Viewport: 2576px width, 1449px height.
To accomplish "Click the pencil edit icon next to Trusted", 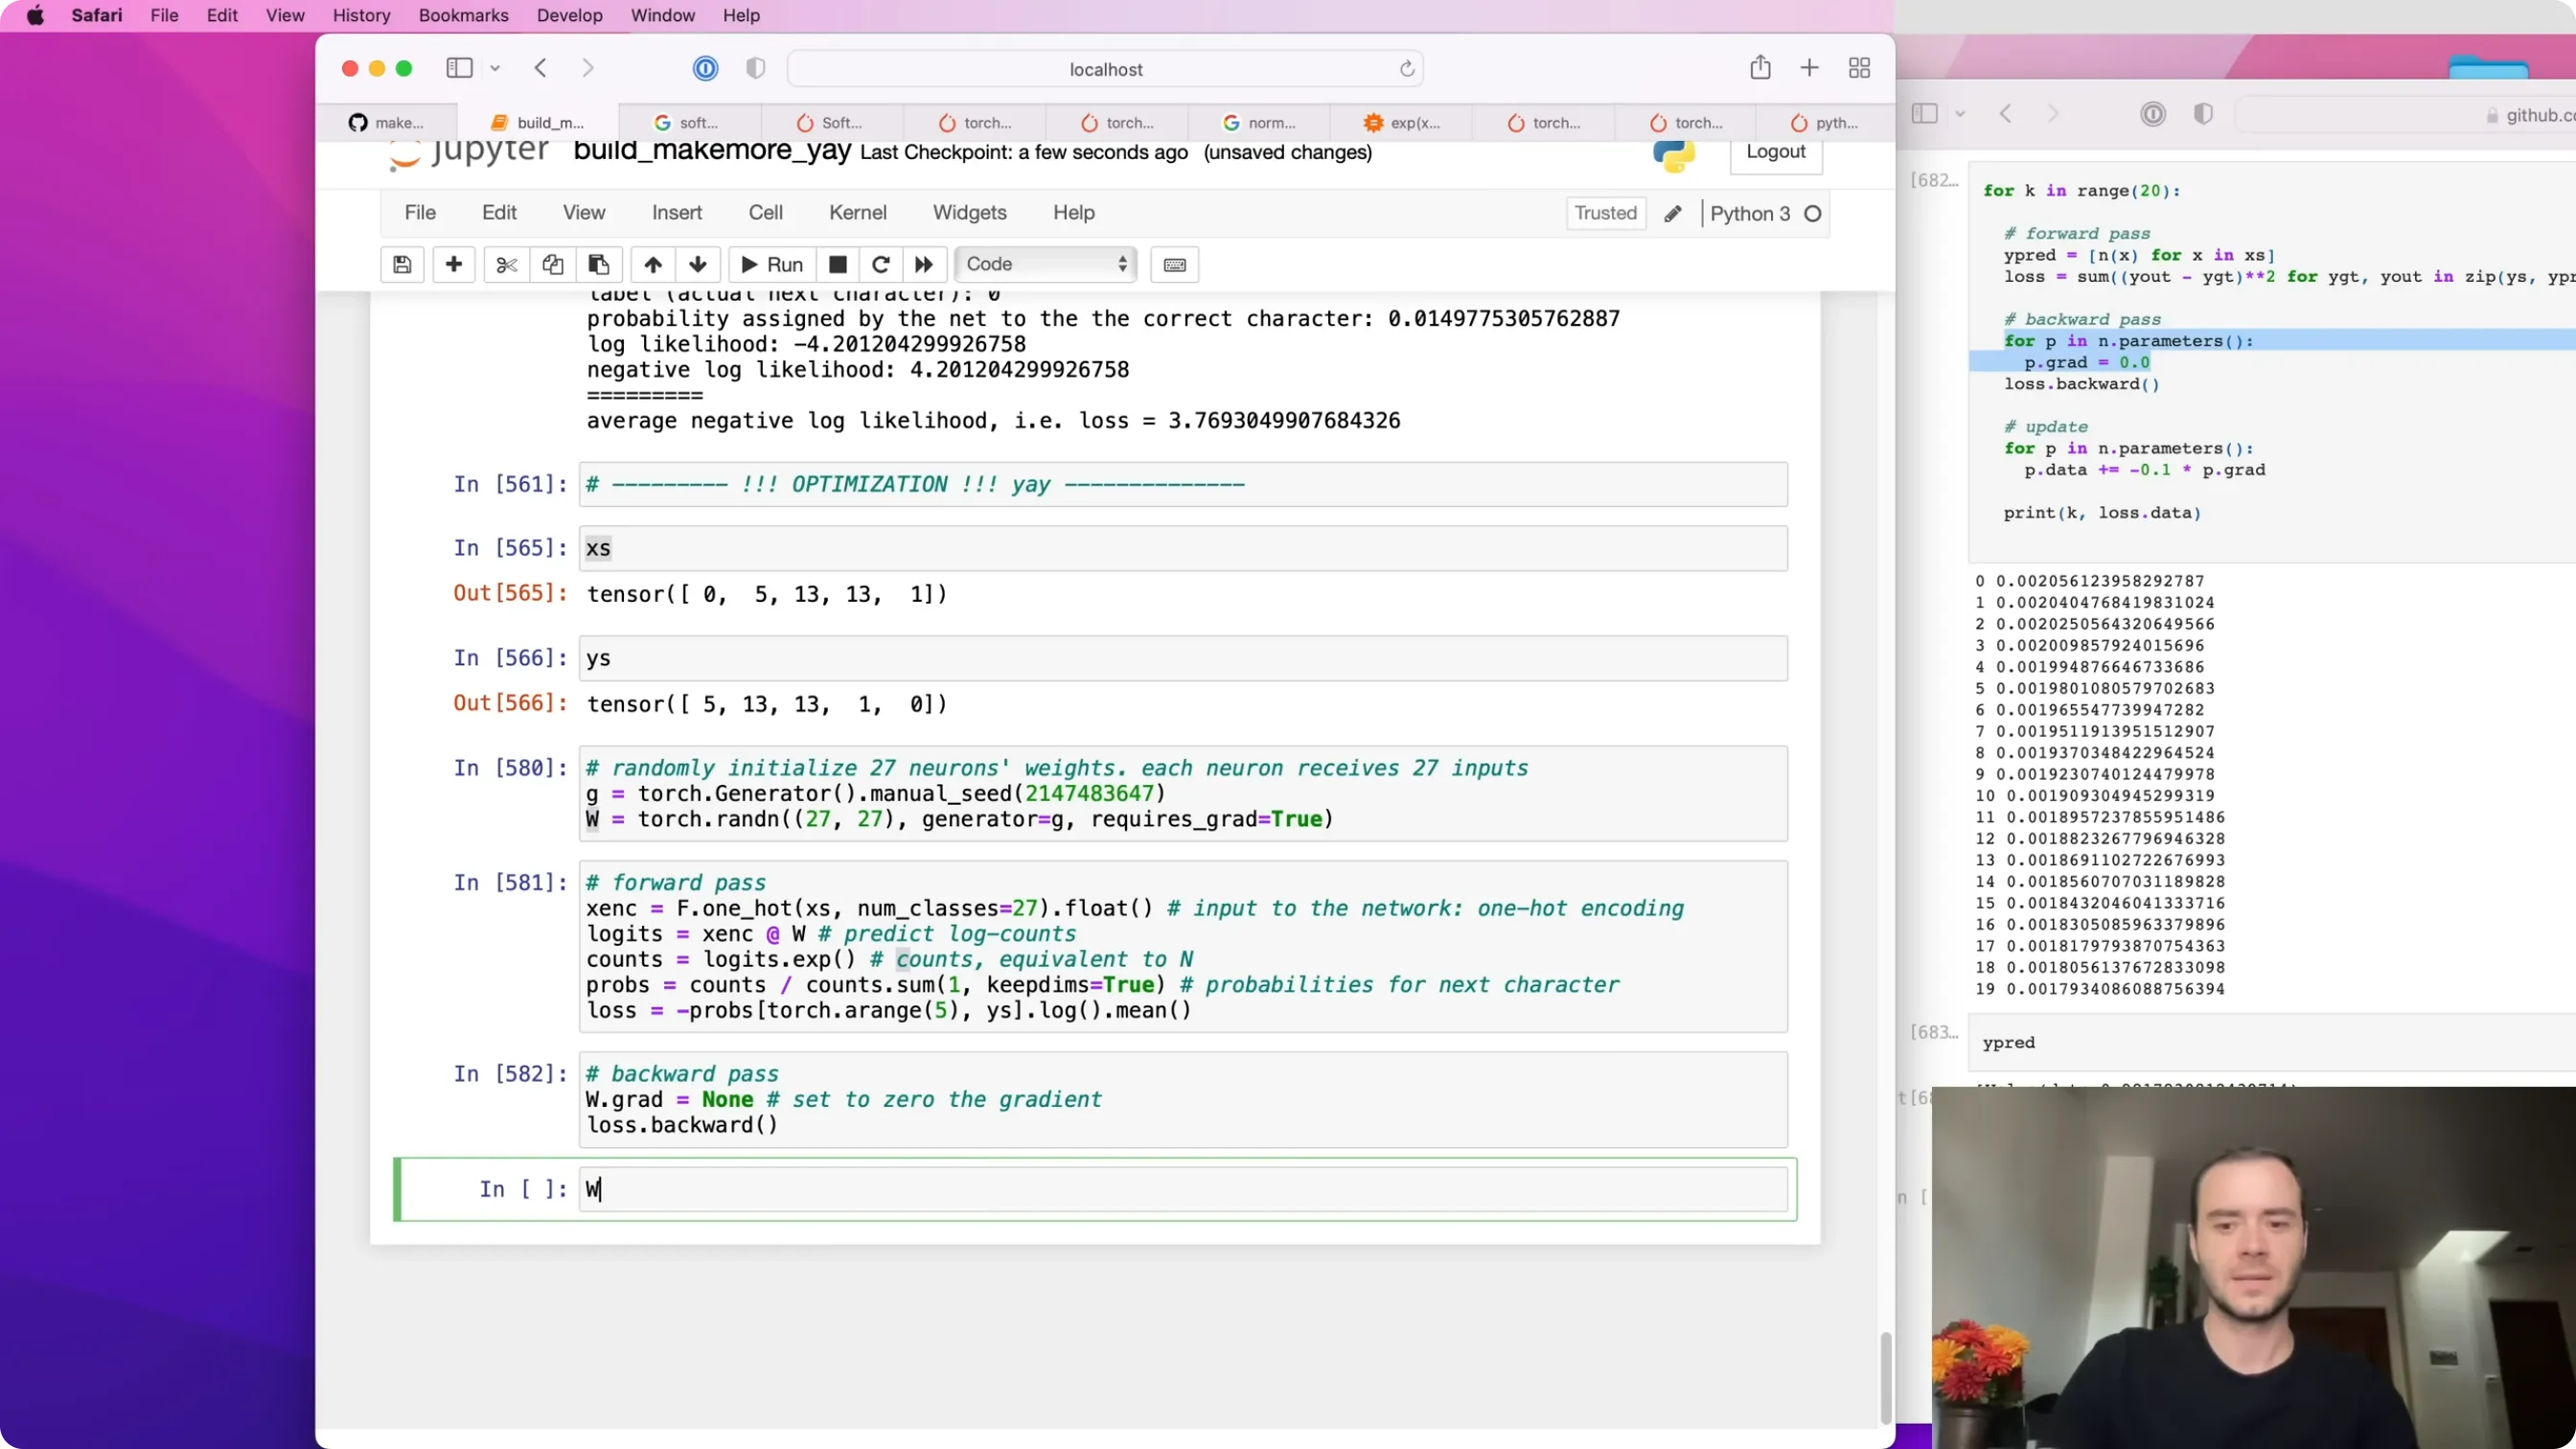I will click(x=1673, y=213).
